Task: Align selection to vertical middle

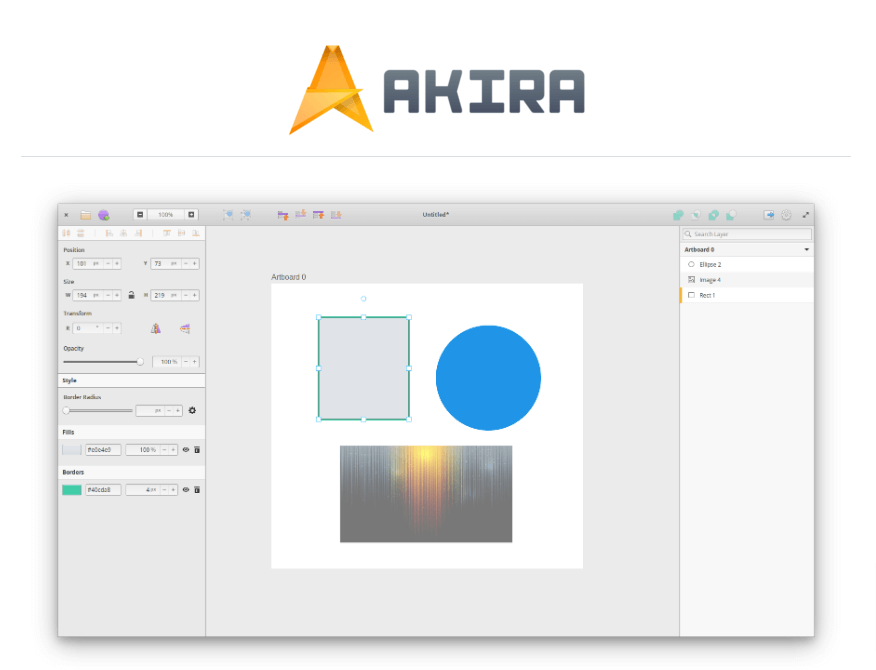Action: [181, 233]
